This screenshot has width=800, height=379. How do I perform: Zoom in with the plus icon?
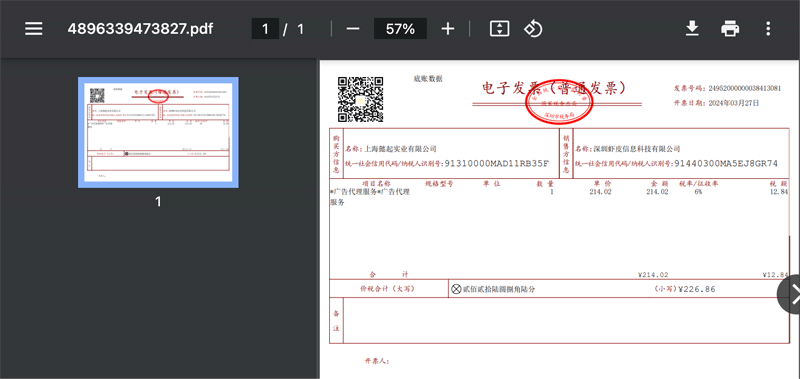coord(447,29)
